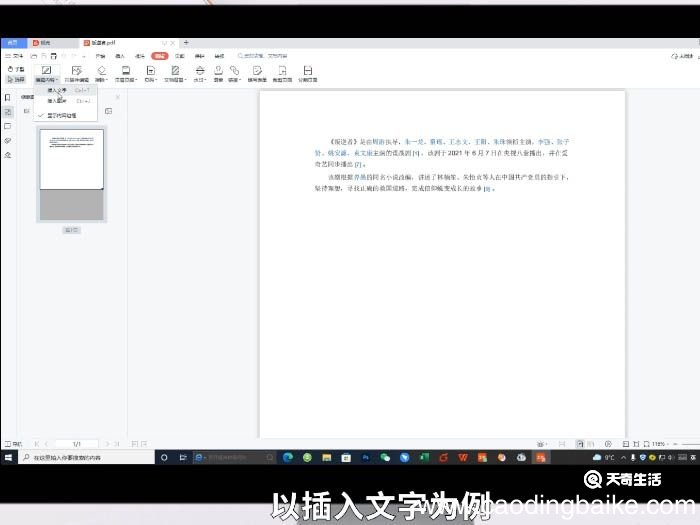Image resolution: width=700 pixels, height=525 pixels.
Task: Choose Insert Picture from dropdown menu
Action: pos(65,101)
